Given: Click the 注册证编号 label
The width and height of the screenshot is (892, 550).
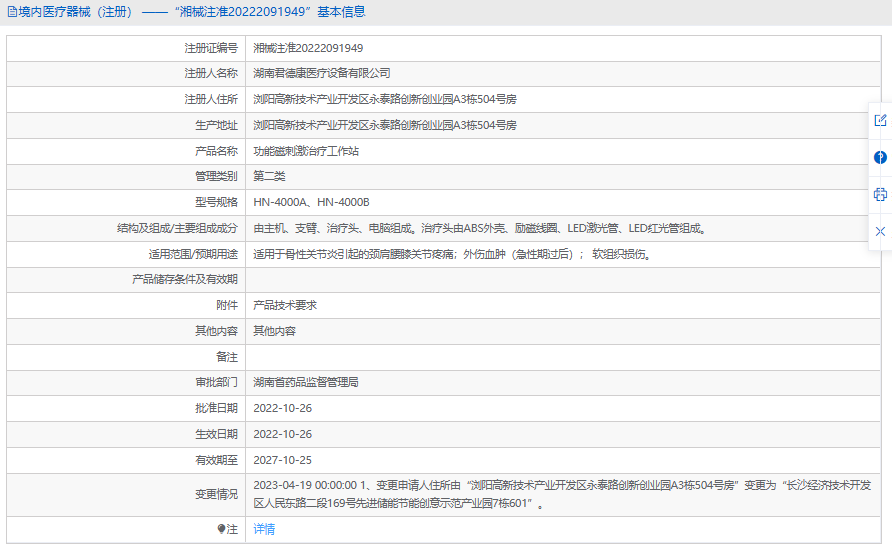Looking at the screenshot, I should (210, 48).
